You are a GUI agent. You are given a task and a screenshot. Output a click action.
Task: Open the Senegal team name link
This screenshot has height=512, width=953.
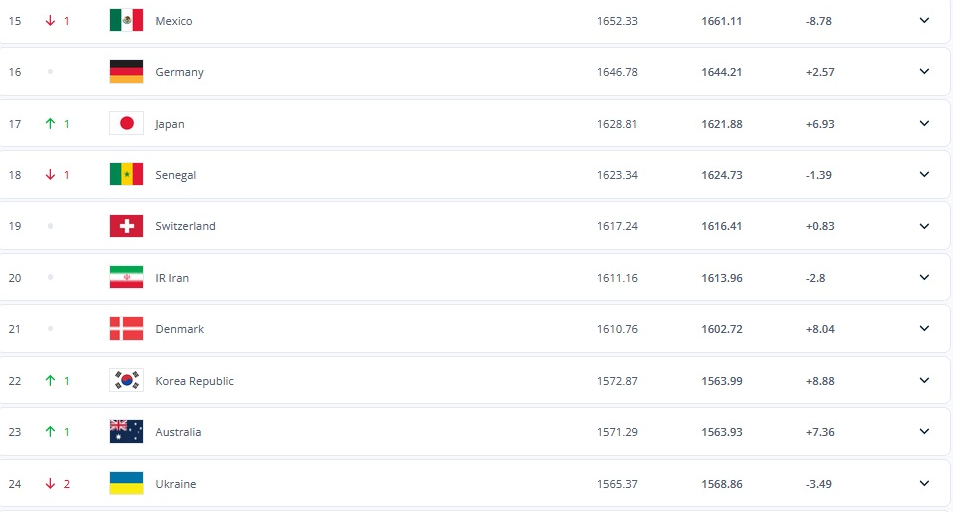pos(176,175)
